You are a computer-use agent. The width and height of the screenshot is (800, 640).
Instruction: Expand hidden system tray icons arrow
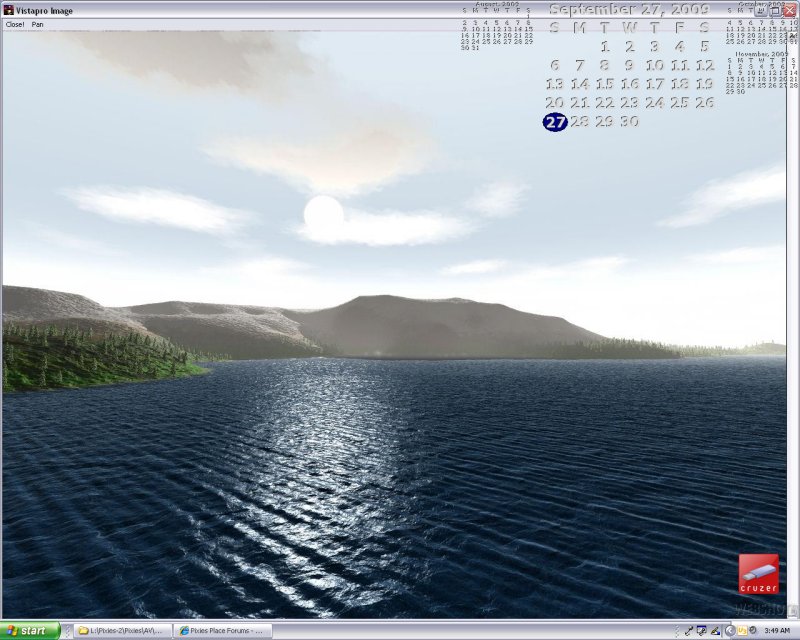[x=676, y=631]
